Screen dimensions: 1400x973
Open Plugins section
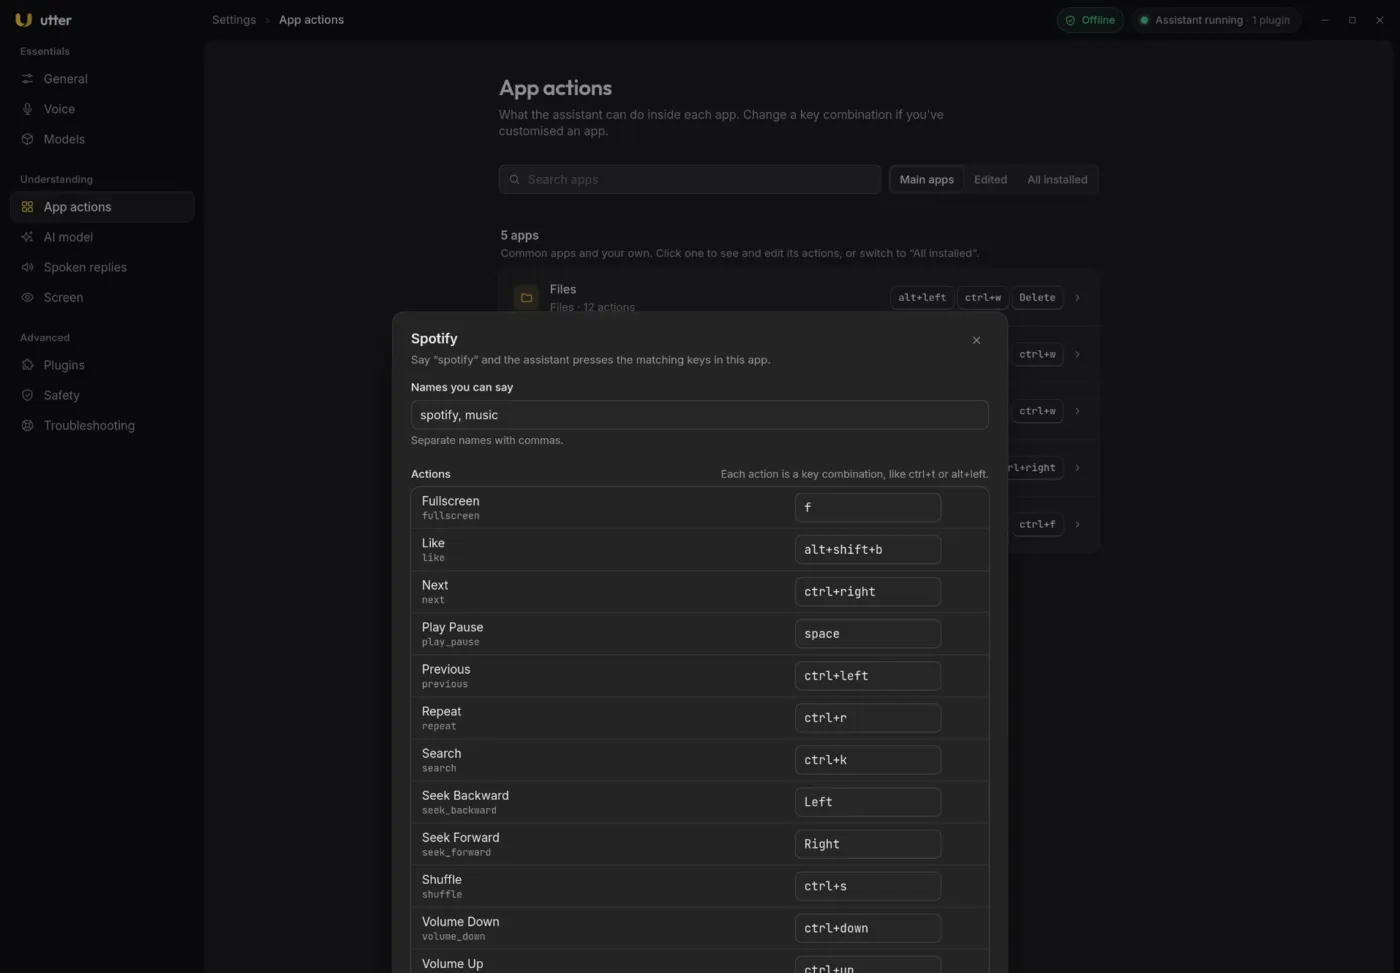(x=102, y=365)
